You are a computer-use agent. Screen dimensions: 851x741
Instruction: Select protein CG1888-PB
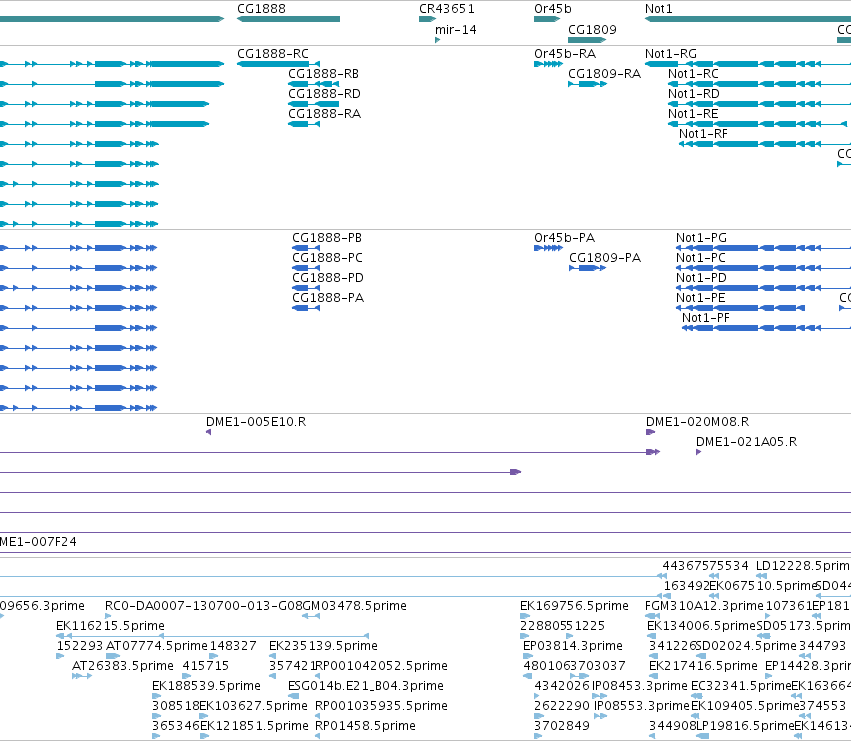(x=327, y=238)
